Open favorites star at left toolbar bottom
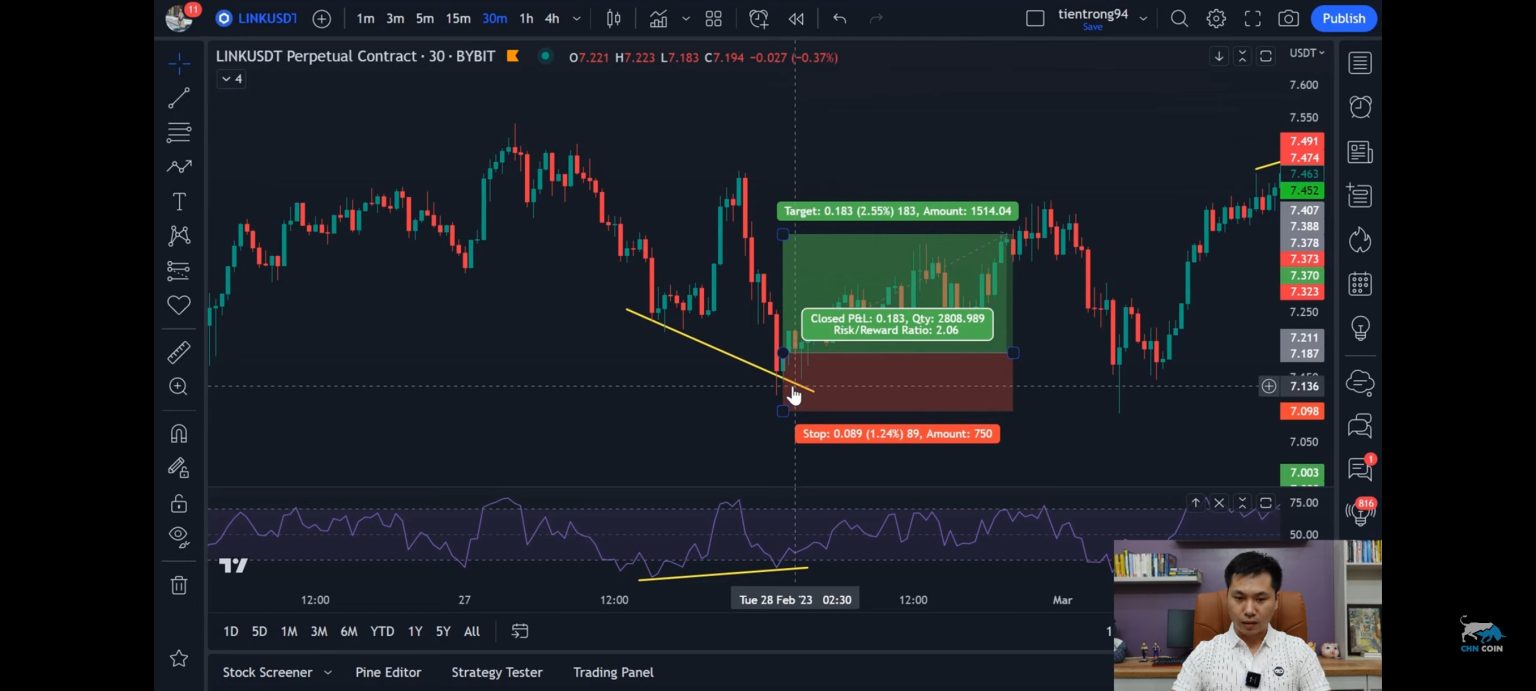 pos(179,658)
